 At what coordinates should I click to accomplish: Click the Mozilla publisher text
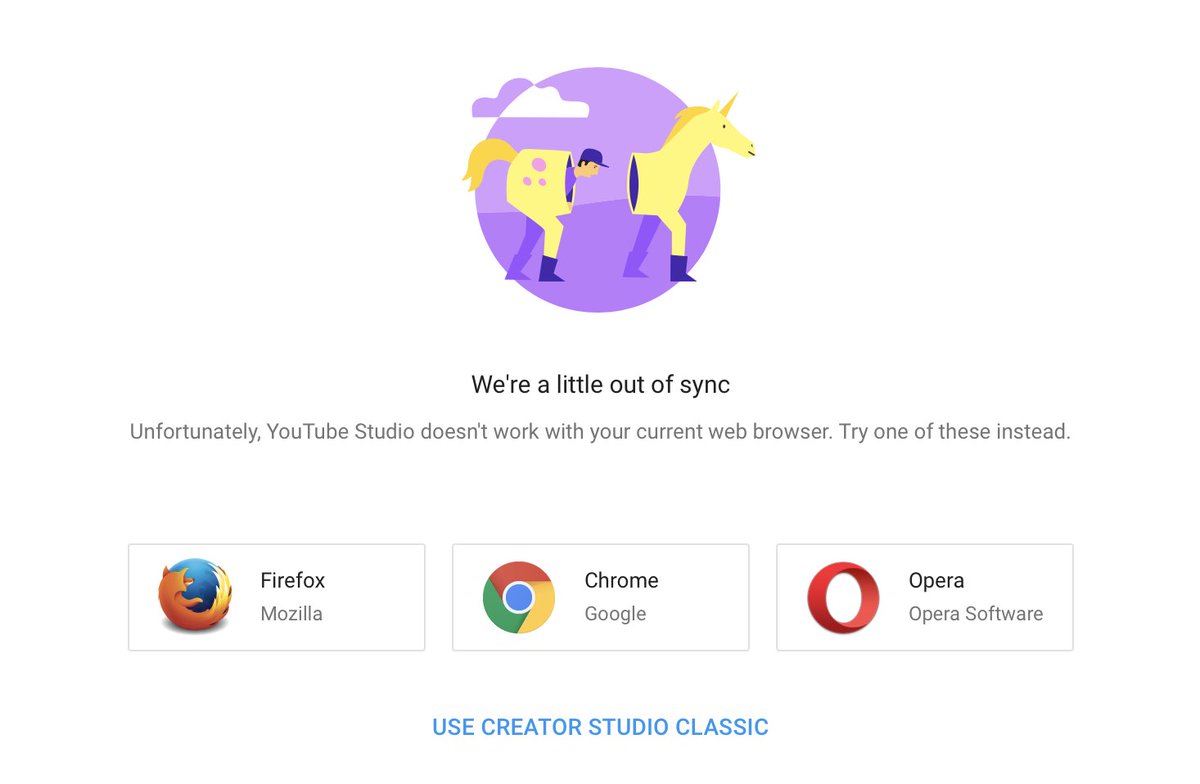pos(291,614)
